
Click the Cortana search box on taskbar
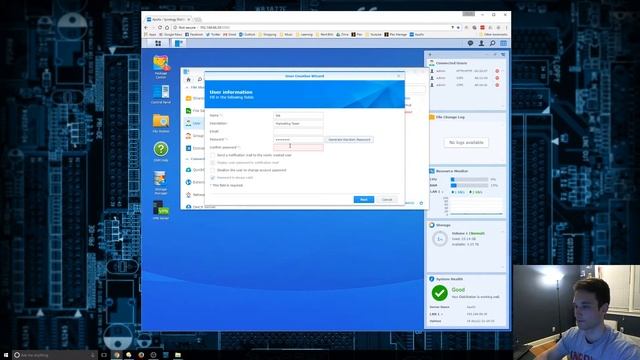pyautogui.click(x=55, y=355)
